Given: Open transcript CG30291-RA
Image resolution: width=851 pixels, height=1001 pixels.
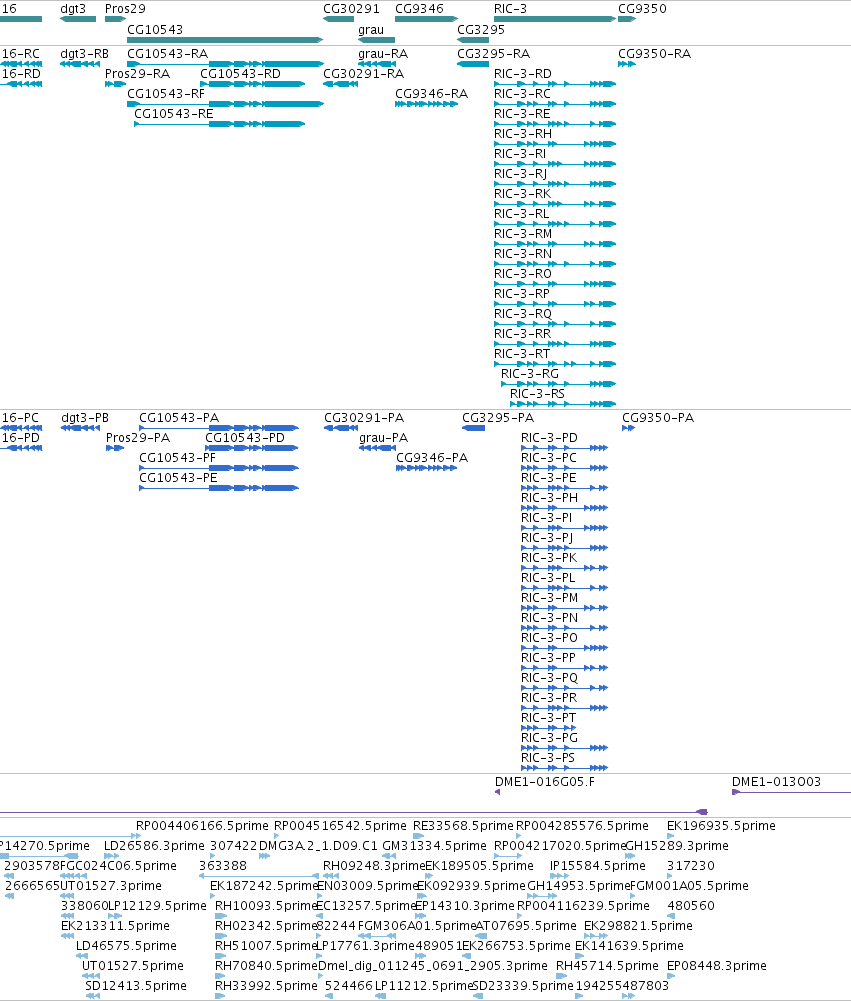Looking at the screenshot, I should pos(363,74).
